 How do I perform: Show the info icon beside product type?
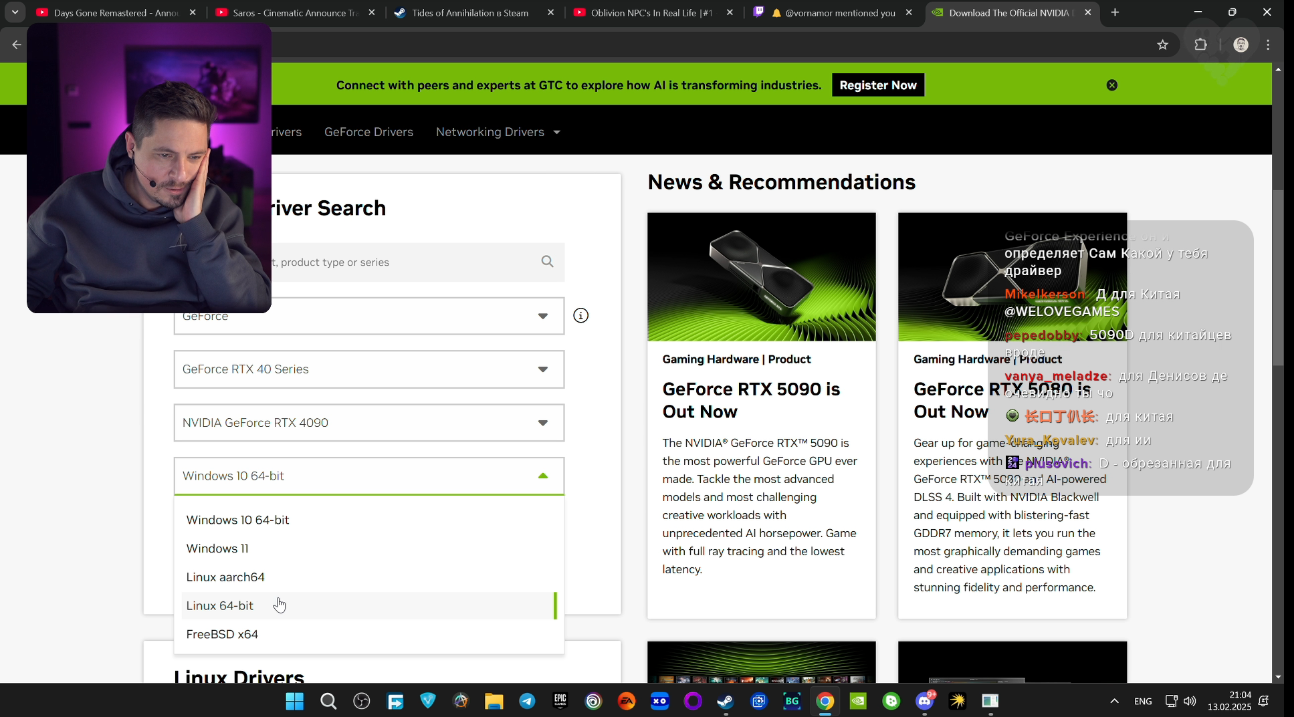[x=581, y=316]
